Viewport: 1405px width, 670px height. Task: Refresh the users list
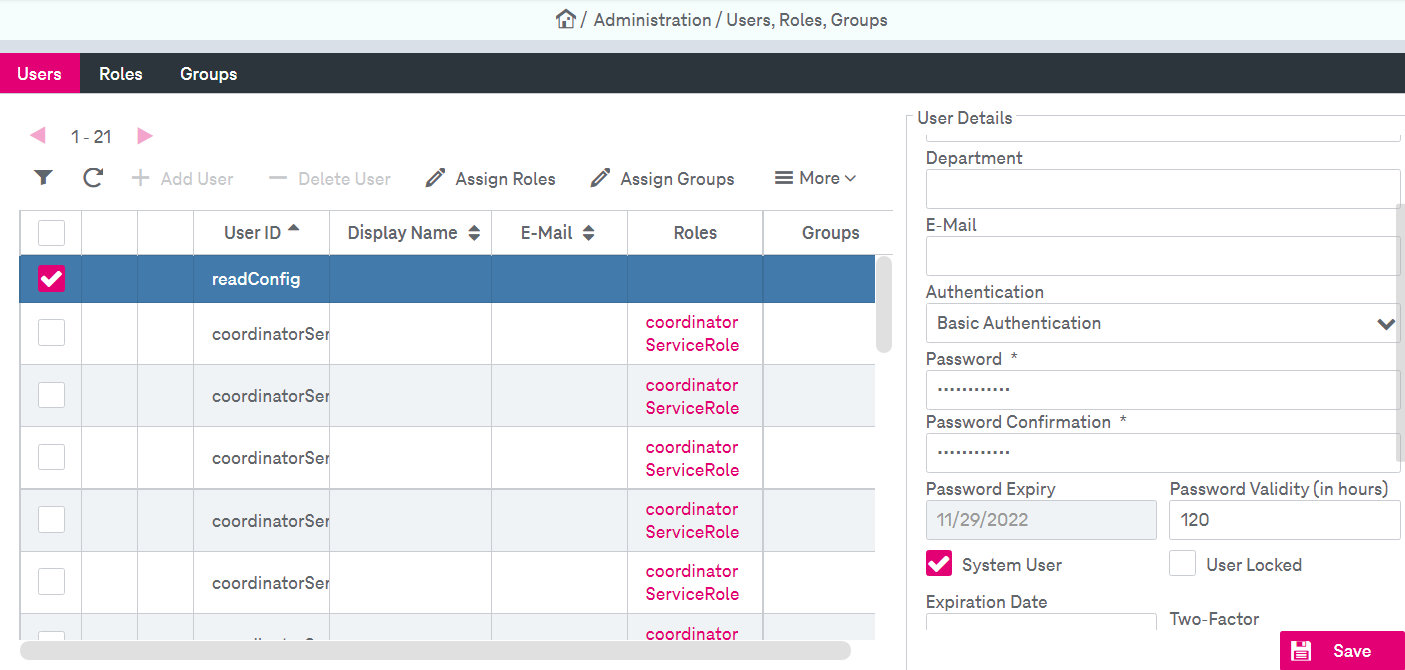pos(93,178)
